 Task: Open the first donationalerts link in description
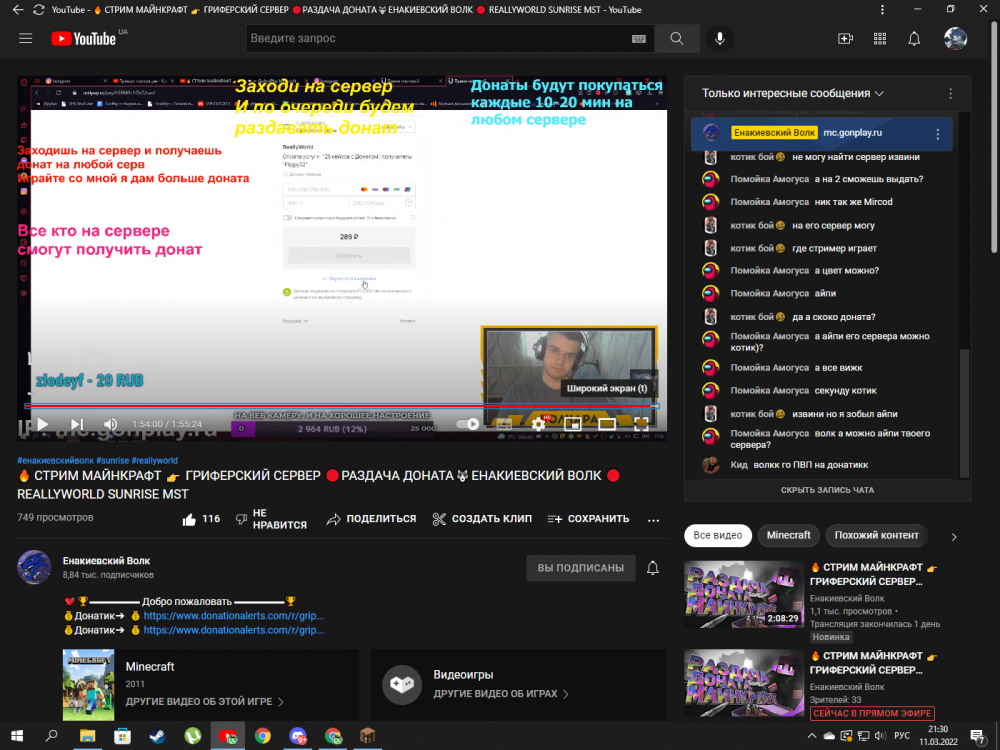[x=233, y=615]
